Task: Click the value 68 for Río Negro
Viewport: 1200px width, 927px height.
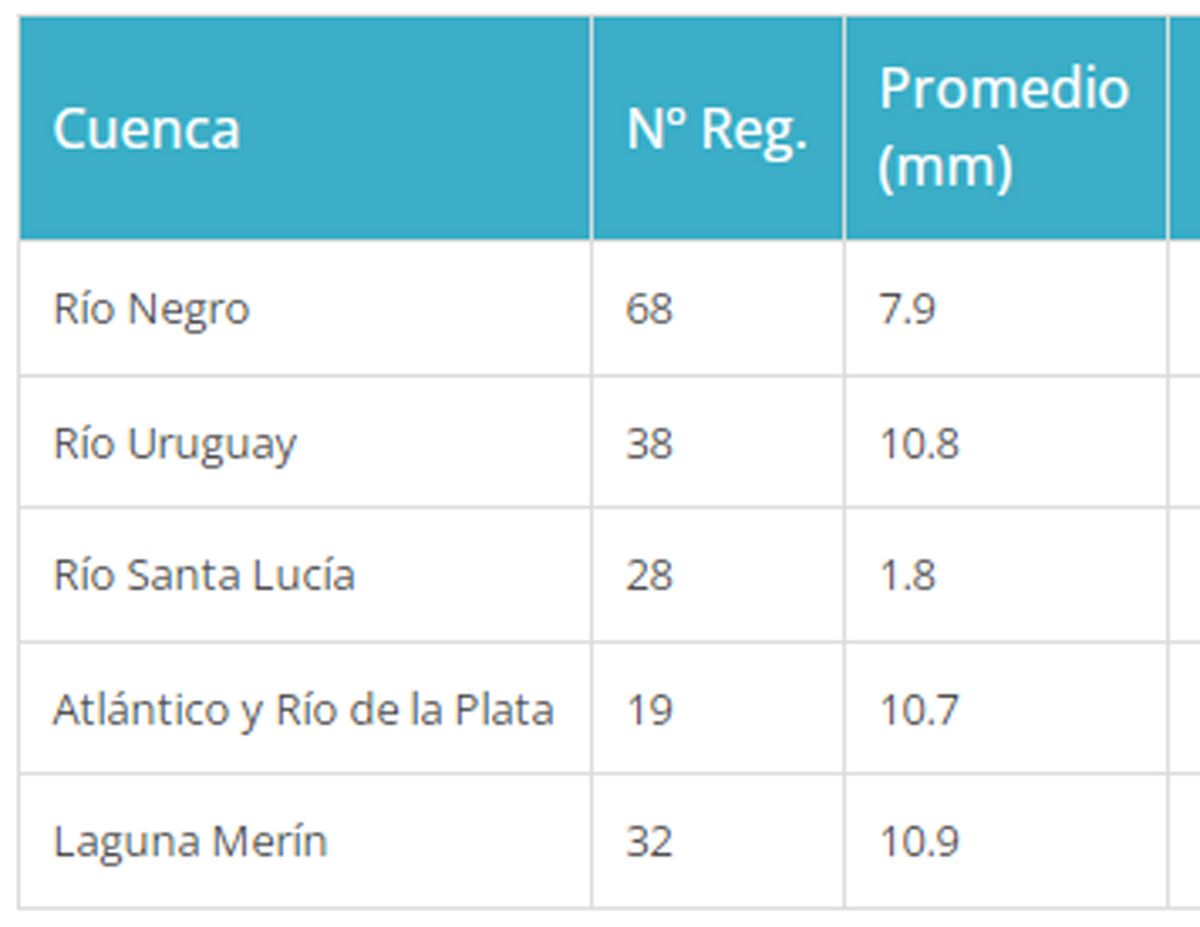Action: (x=649, y=309)
